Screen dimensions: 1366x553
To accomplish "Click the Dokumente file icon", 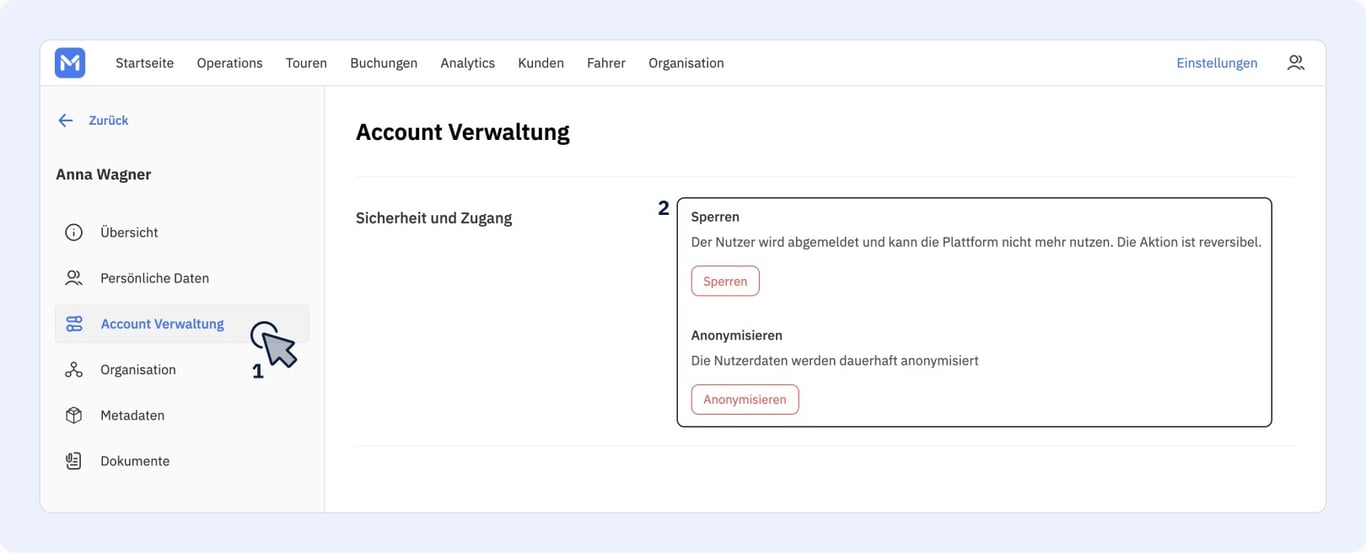I will [x=74, y=461].
